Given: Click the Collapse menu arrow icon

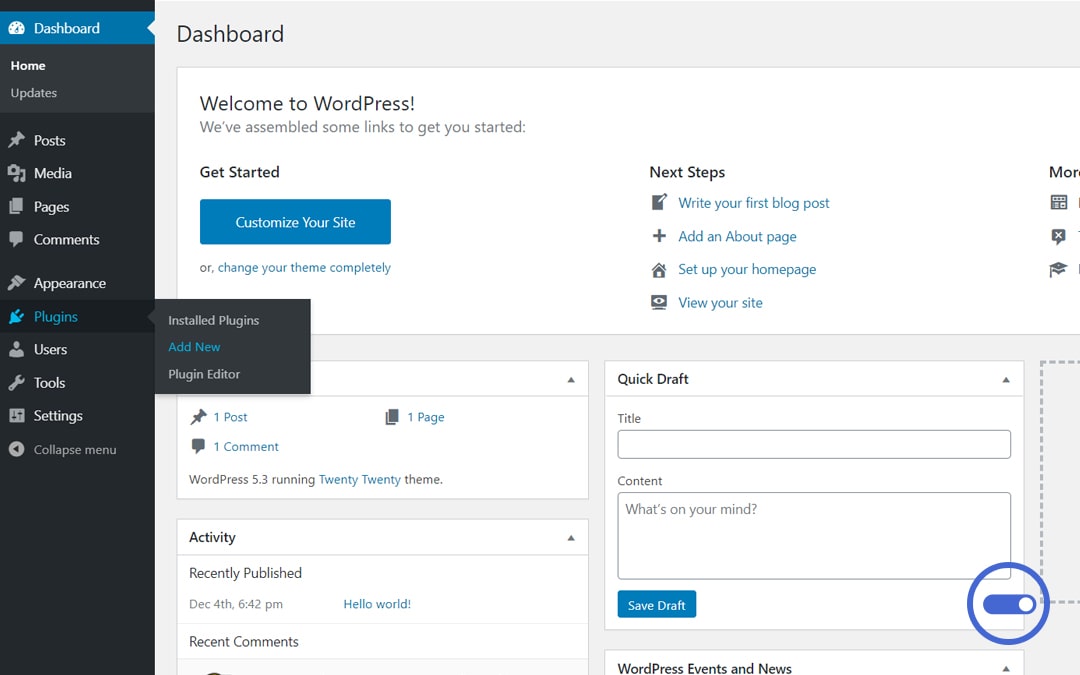Looking at the screenshot, I should (x=17, y=449).
